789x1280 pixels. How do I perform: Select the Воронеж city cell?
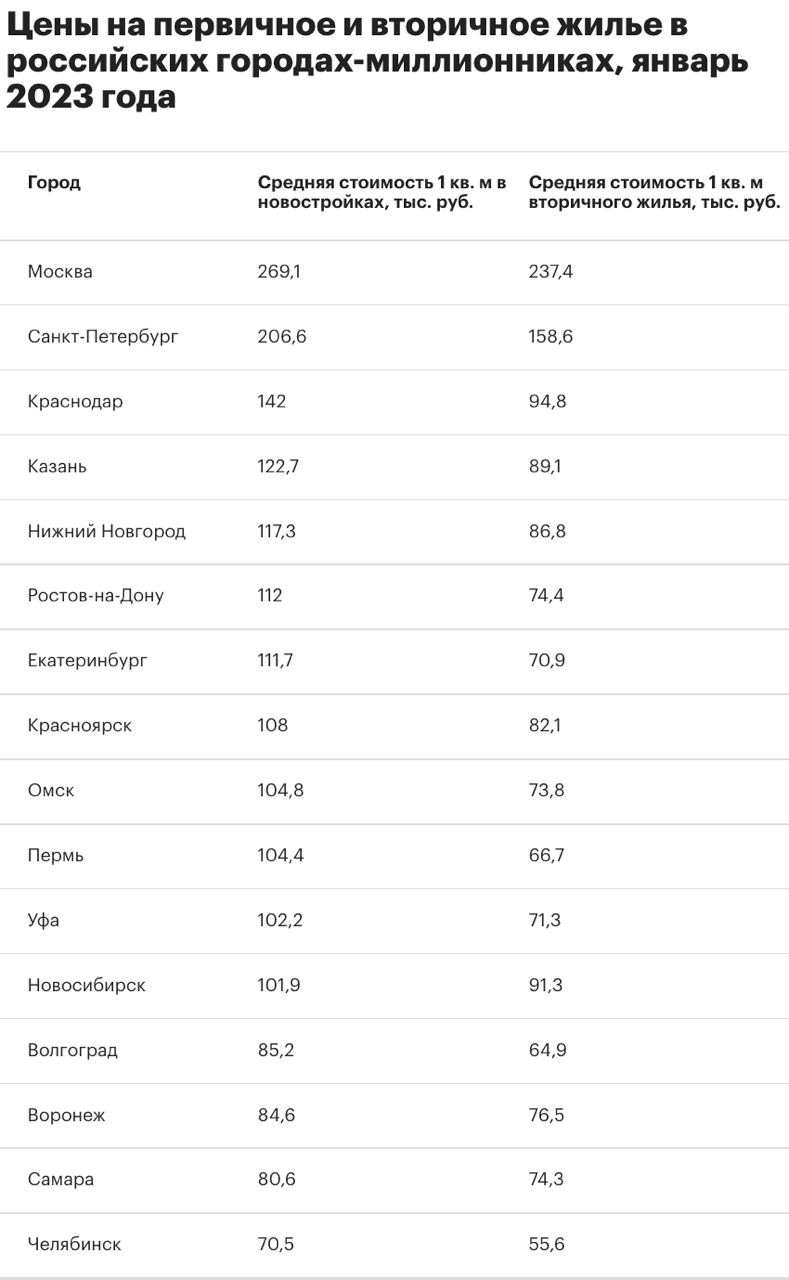[66, 1115]
